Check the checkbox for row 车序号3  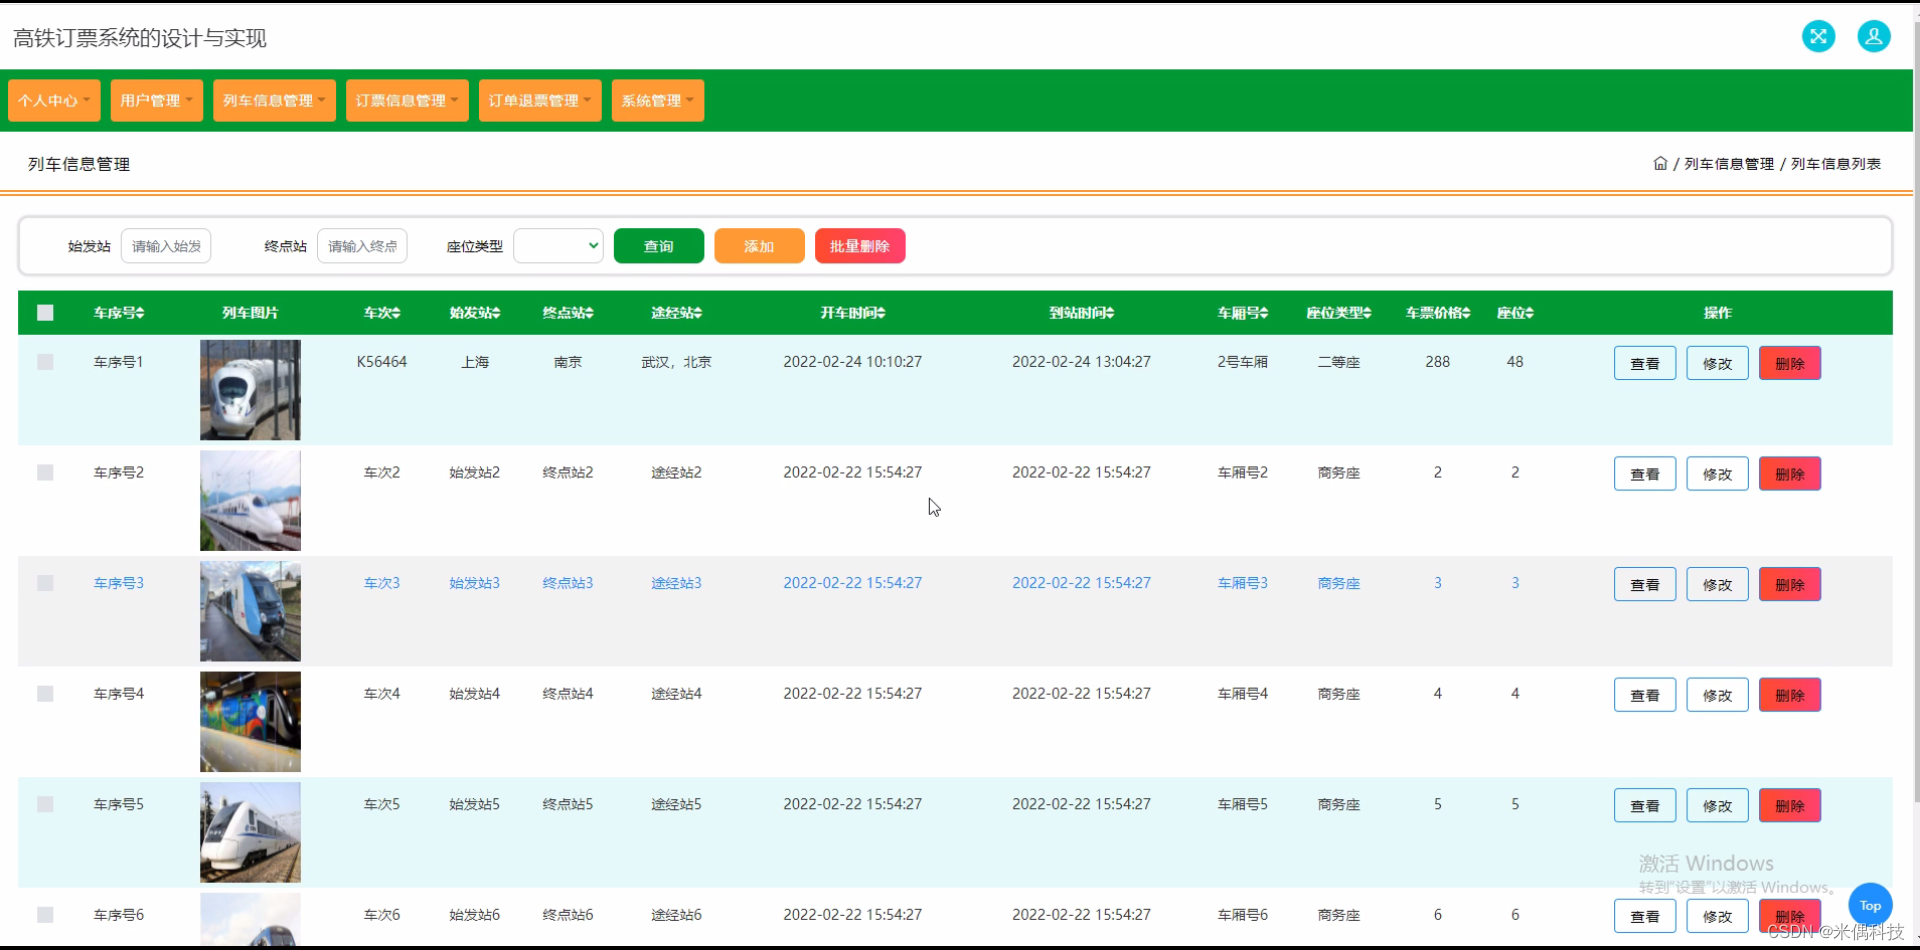45,583
